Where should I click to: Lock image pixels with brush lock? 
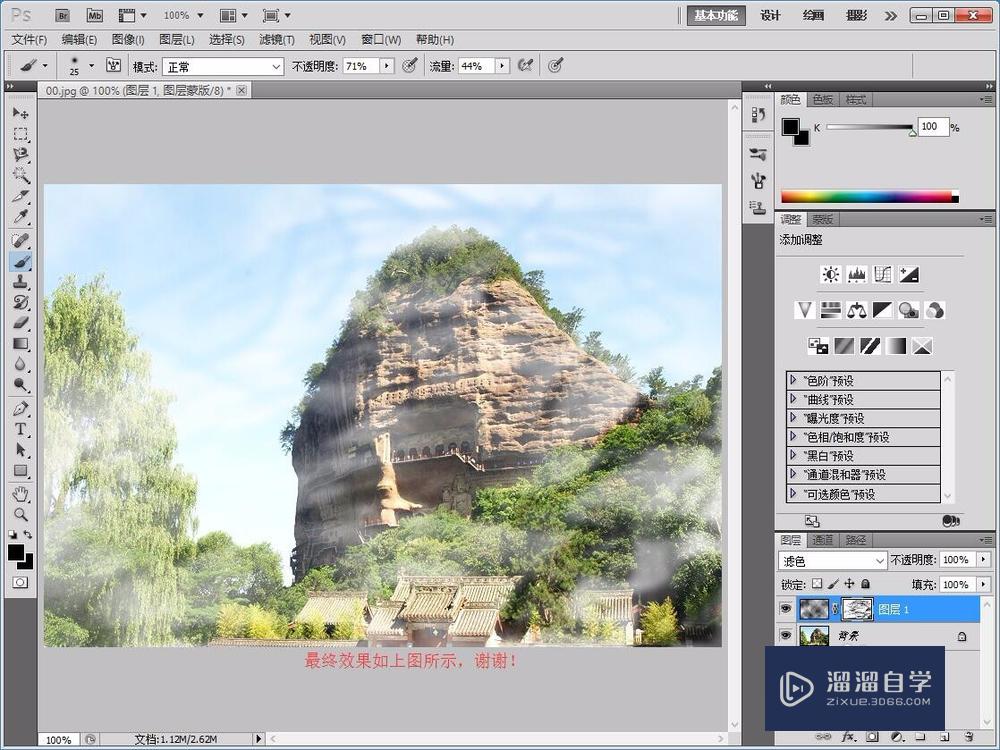pos(833,584)
